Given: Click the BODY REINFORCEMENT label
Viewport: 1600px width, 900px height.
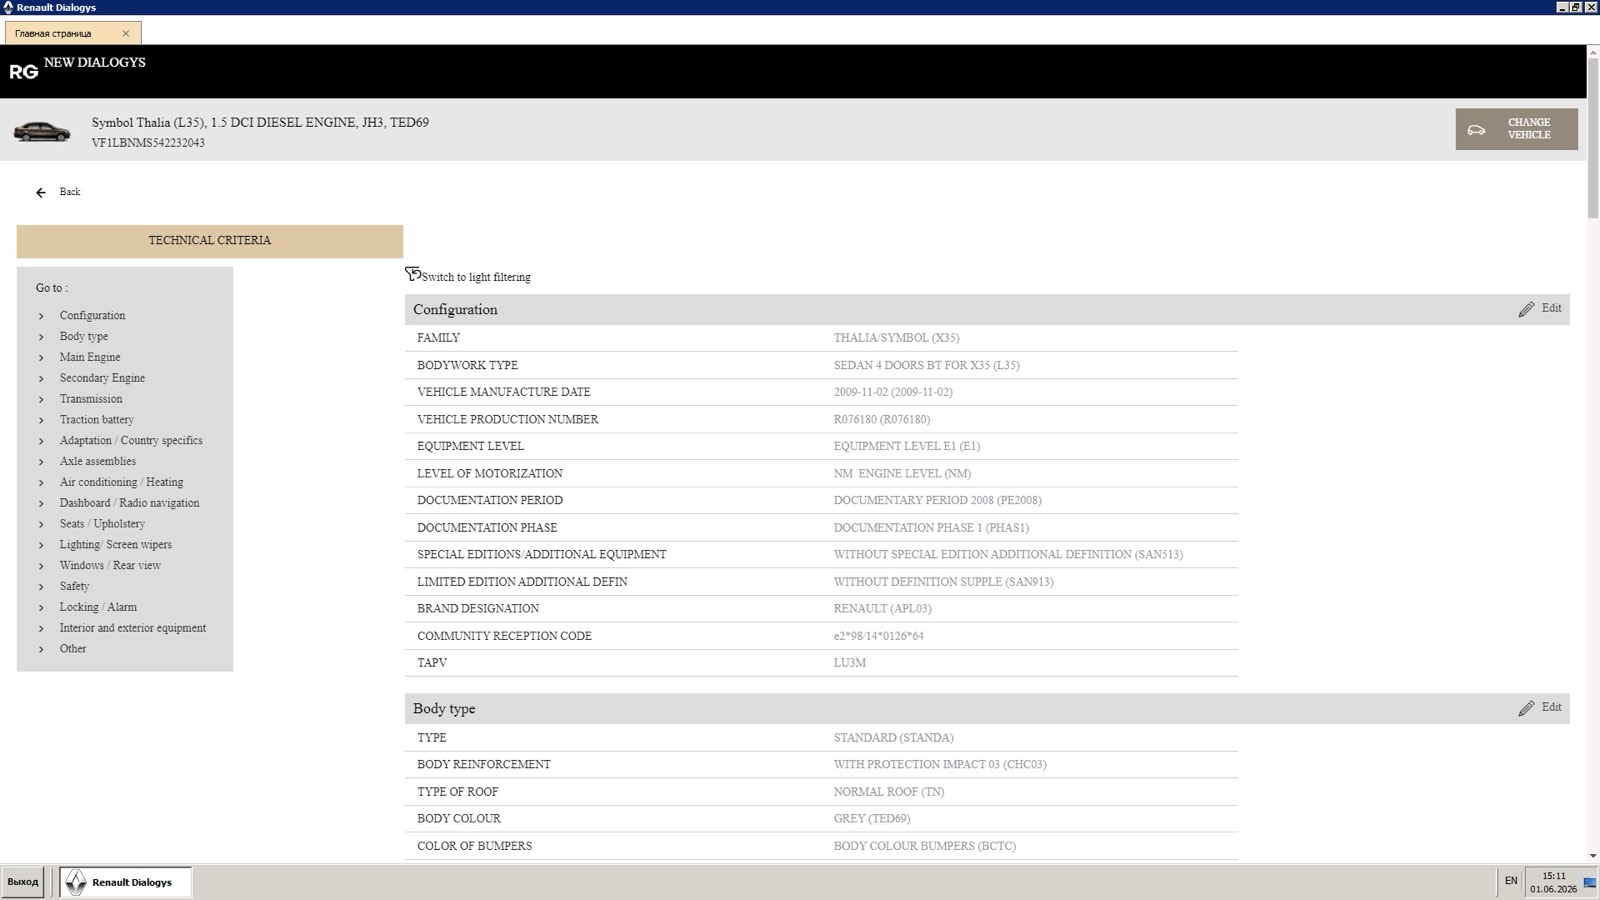Looking at the screenshot, I should (x=484, y=764).
